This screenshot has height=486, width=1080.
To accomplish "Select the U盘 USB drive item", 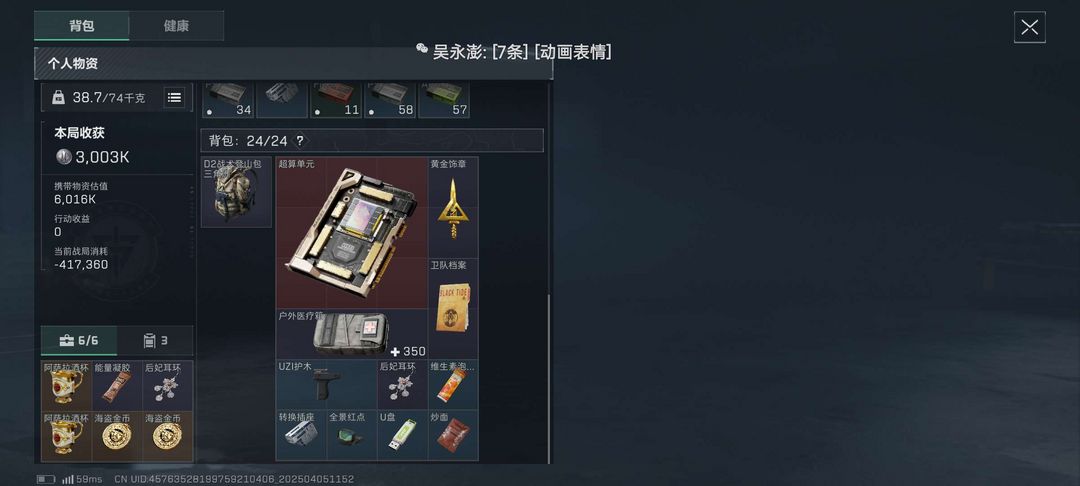I will [x=402, y=435].
